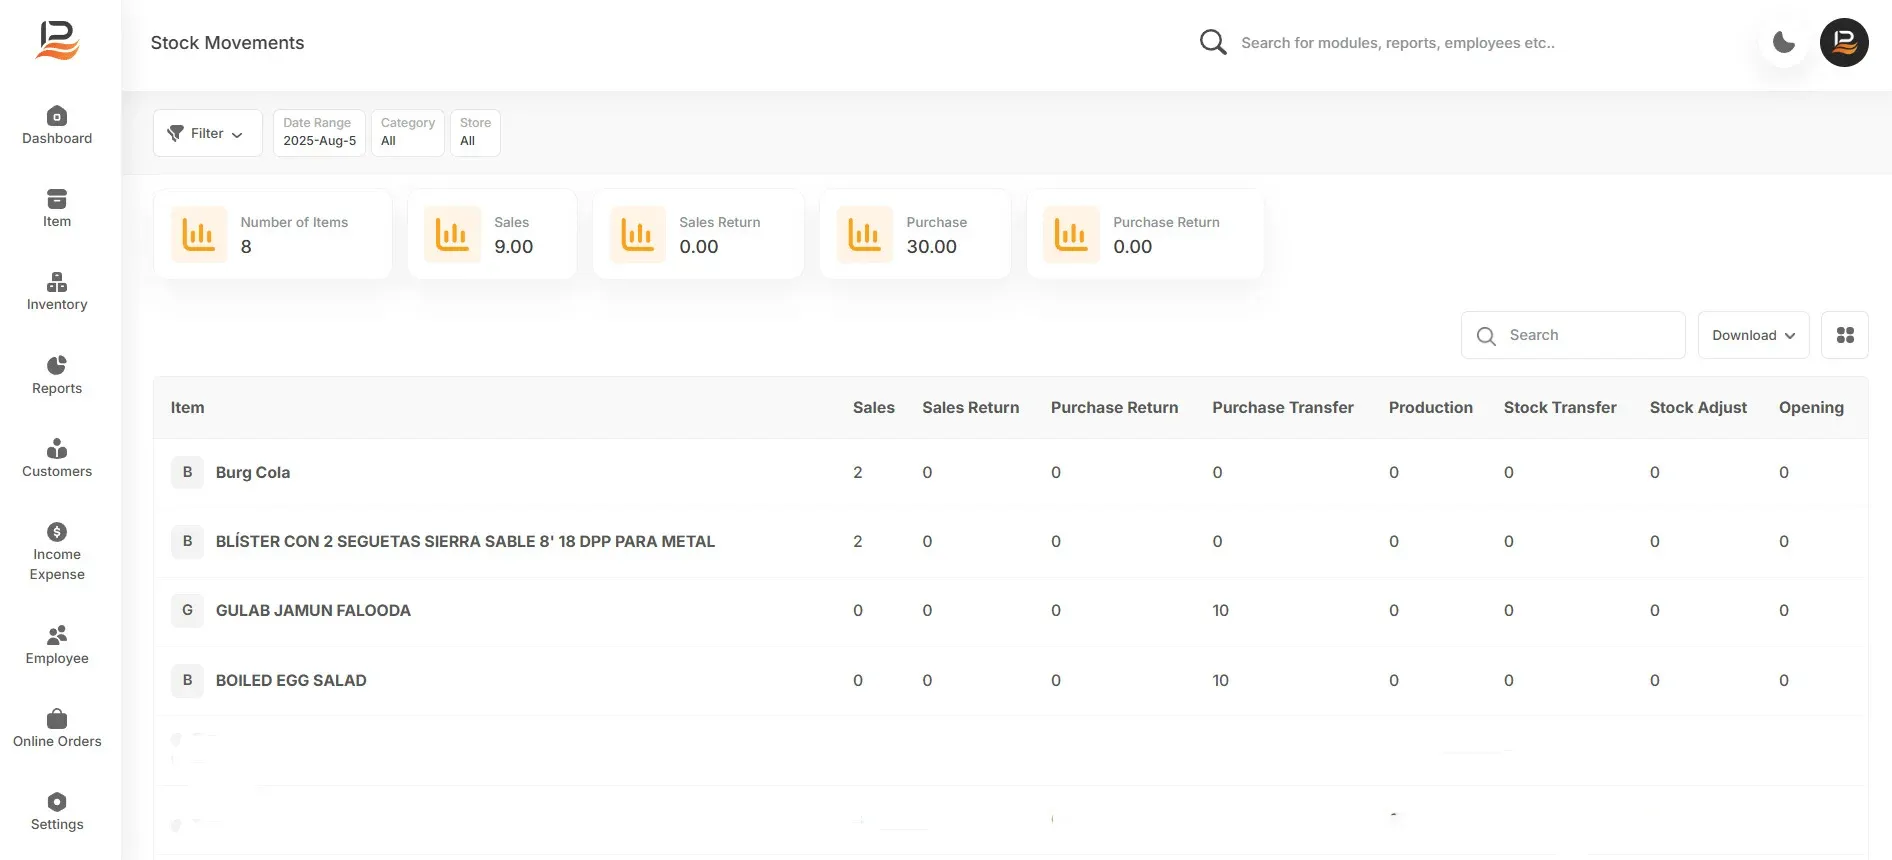The width and height of the screenshot is (1892, 860).
Task: Open the Burg Cola item row
Action: tap(1010, 472)
